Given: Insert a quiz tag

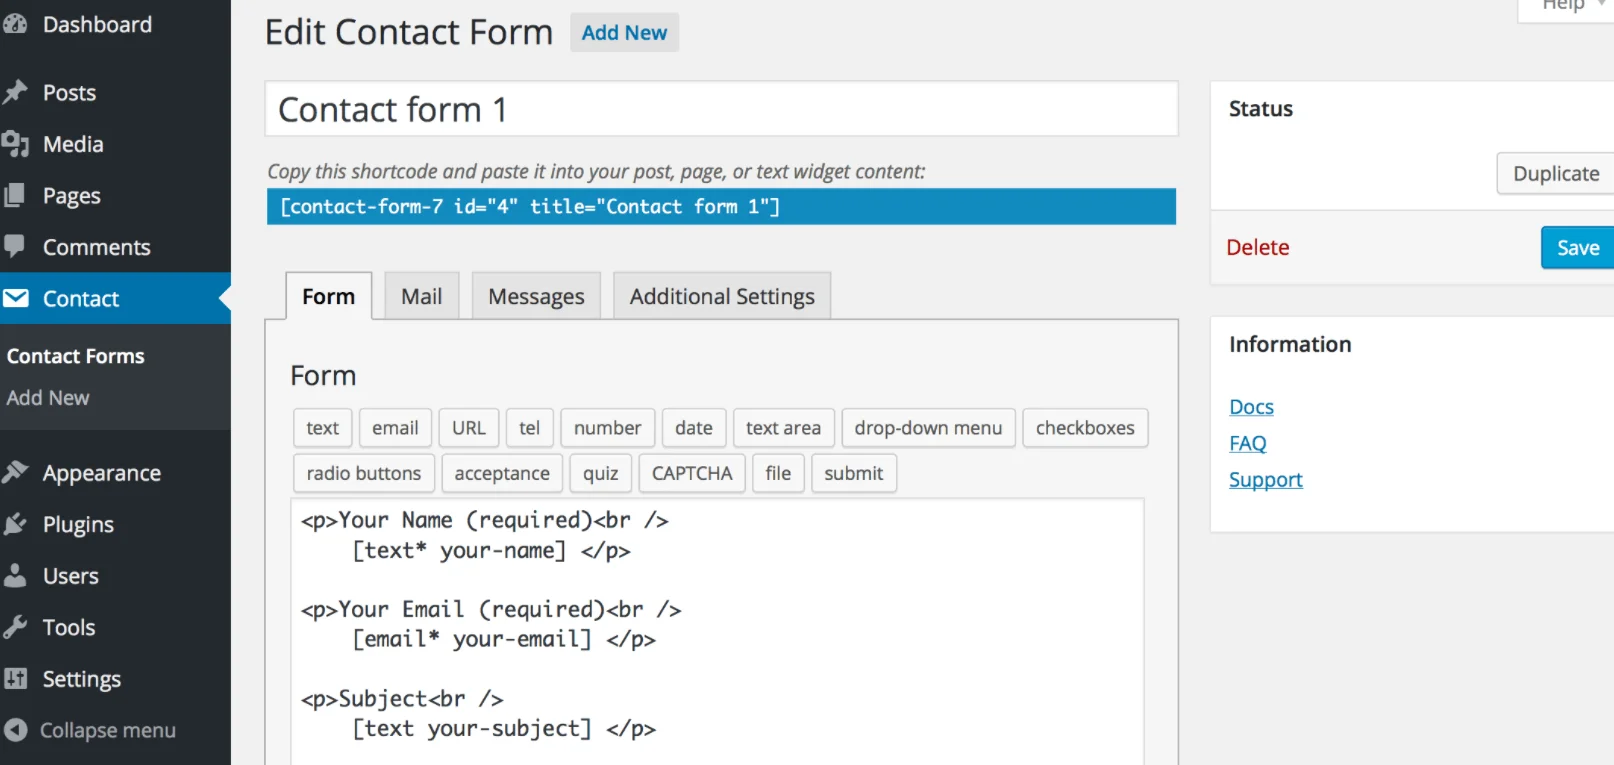Looking at the screenshot, I should point(601,473).
